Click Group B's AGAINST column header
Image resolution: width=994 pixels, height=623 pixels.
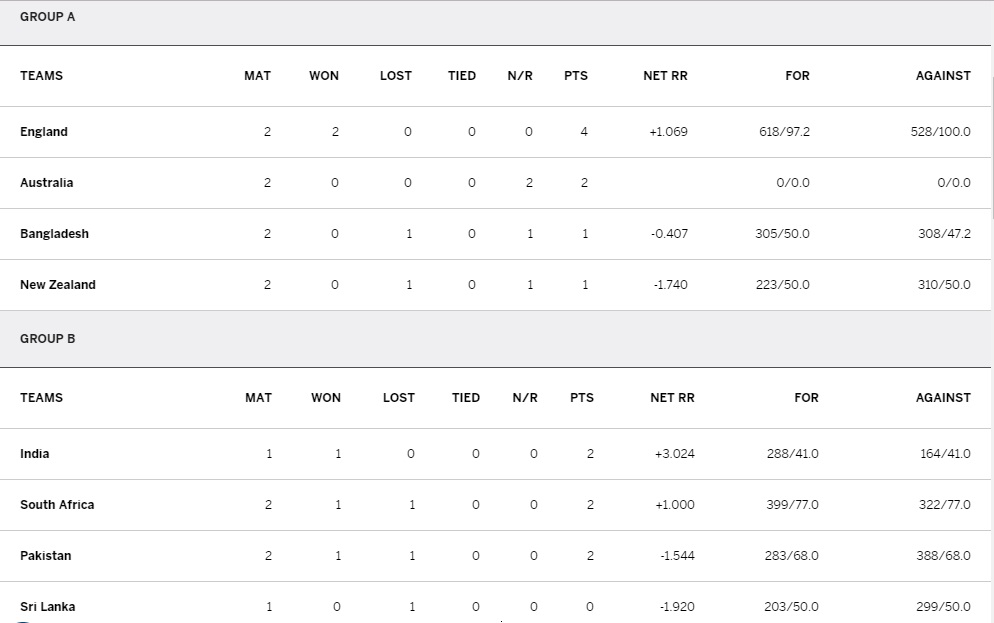tap(943, 398)
